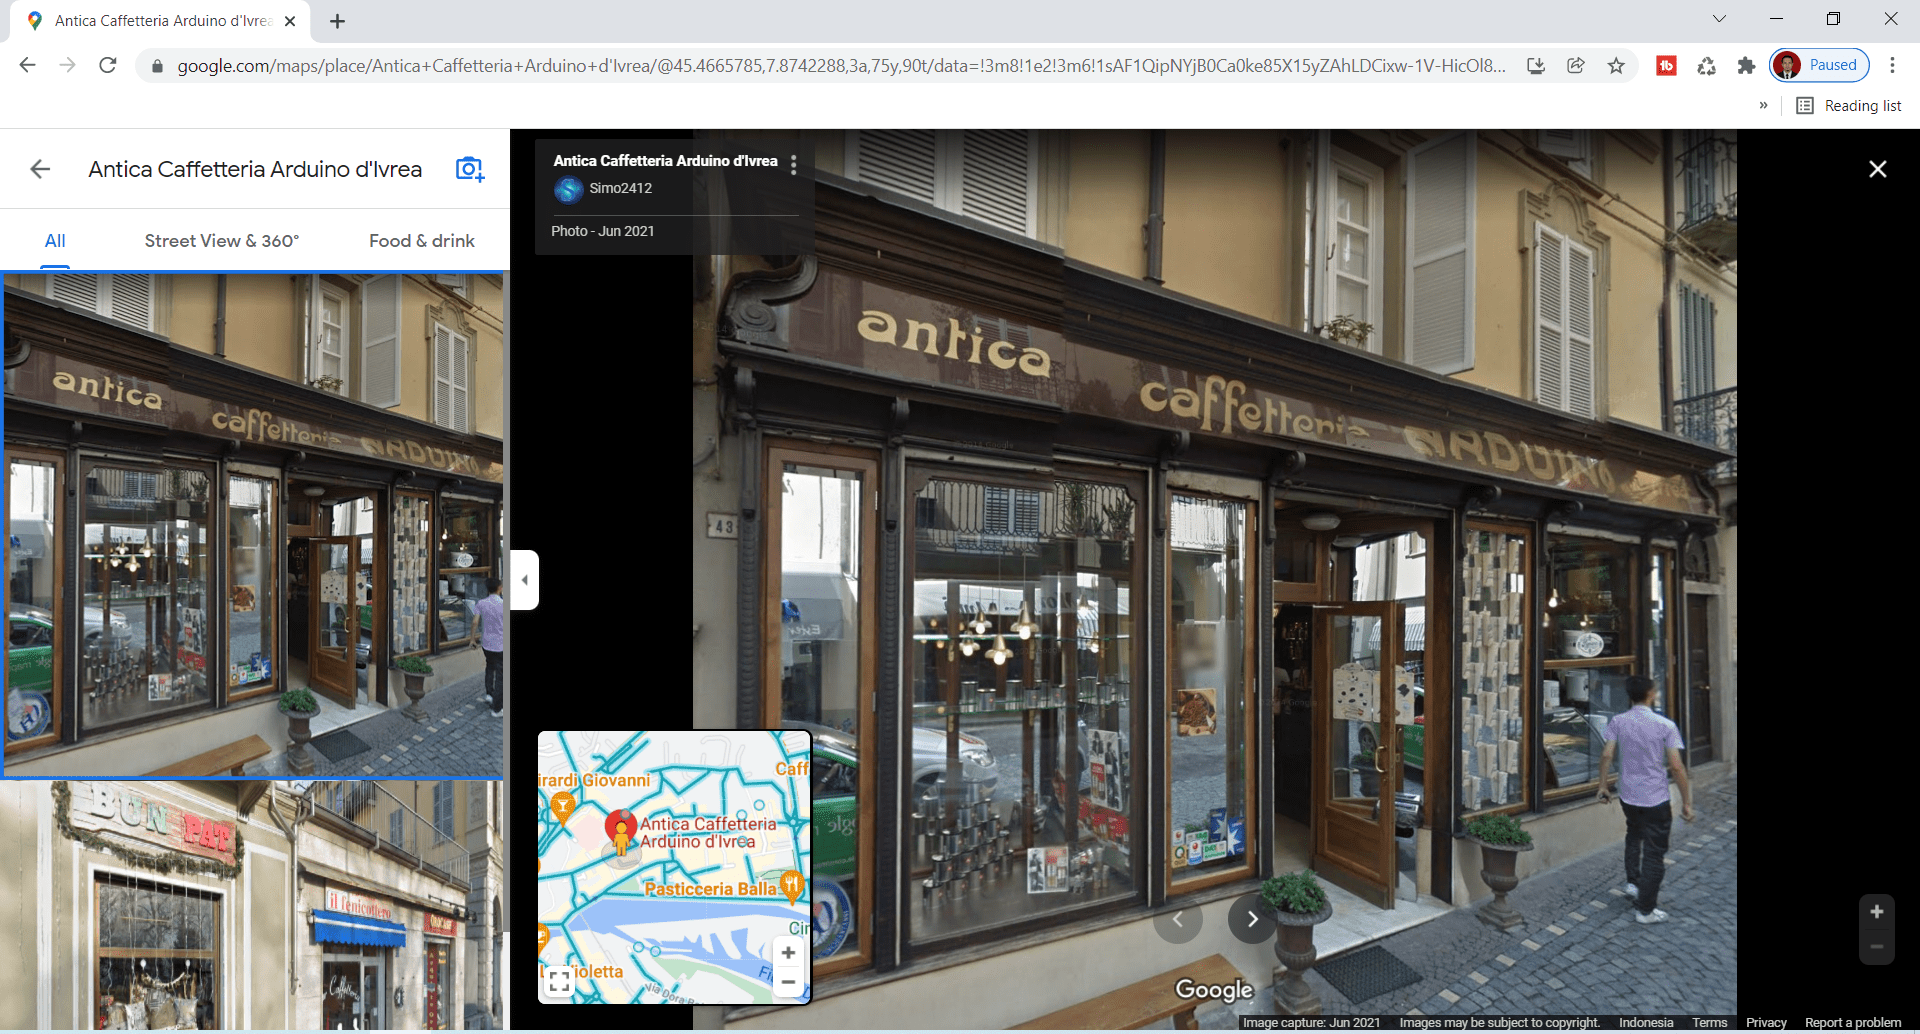Click Pasticceria Balla on the mini map
Screen dimensions: 1920x1034
711,889
